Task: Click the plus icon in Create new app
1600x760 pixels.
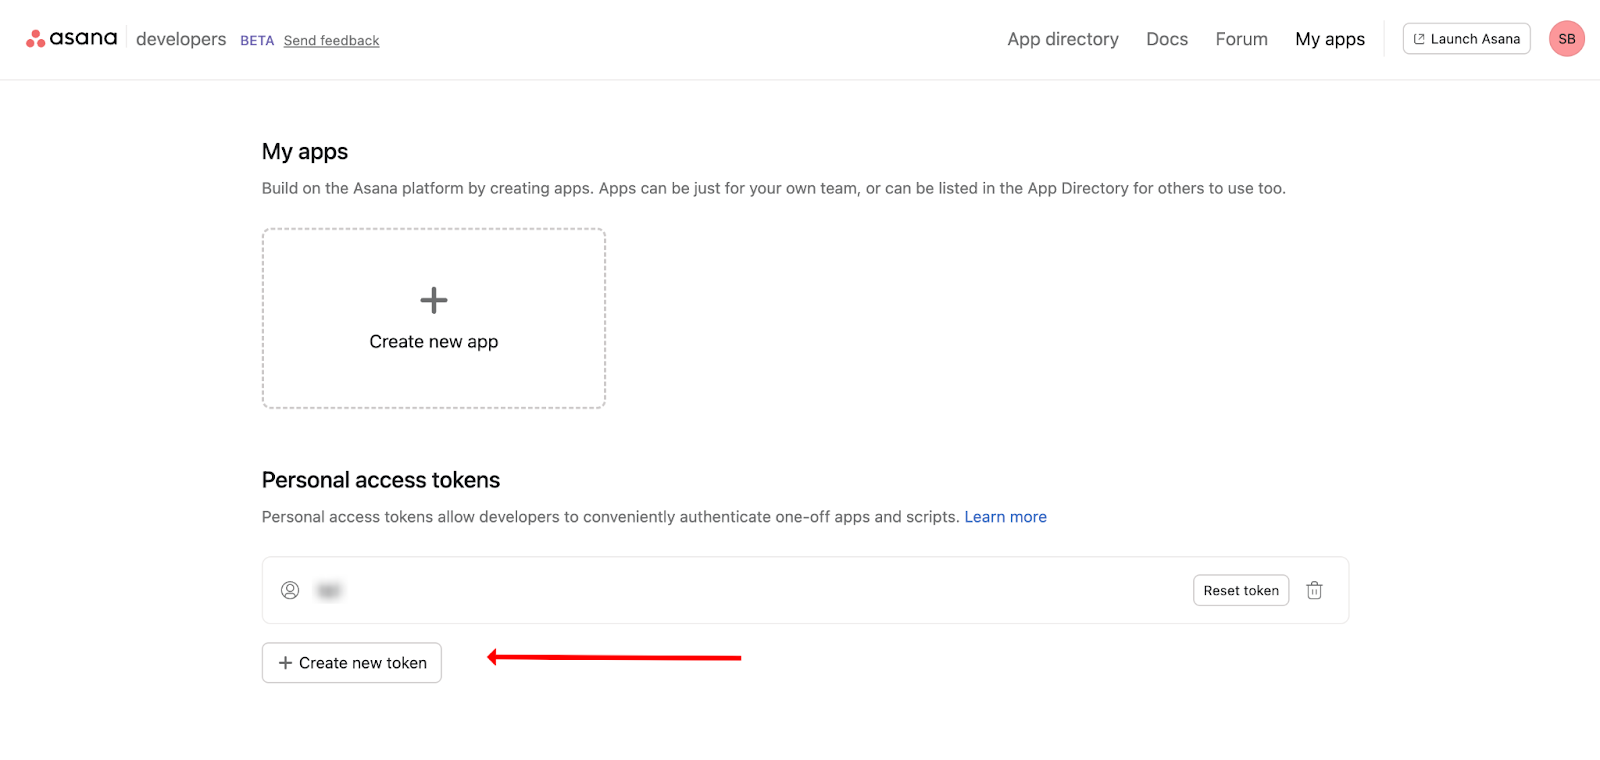Action: coord(434,300)
